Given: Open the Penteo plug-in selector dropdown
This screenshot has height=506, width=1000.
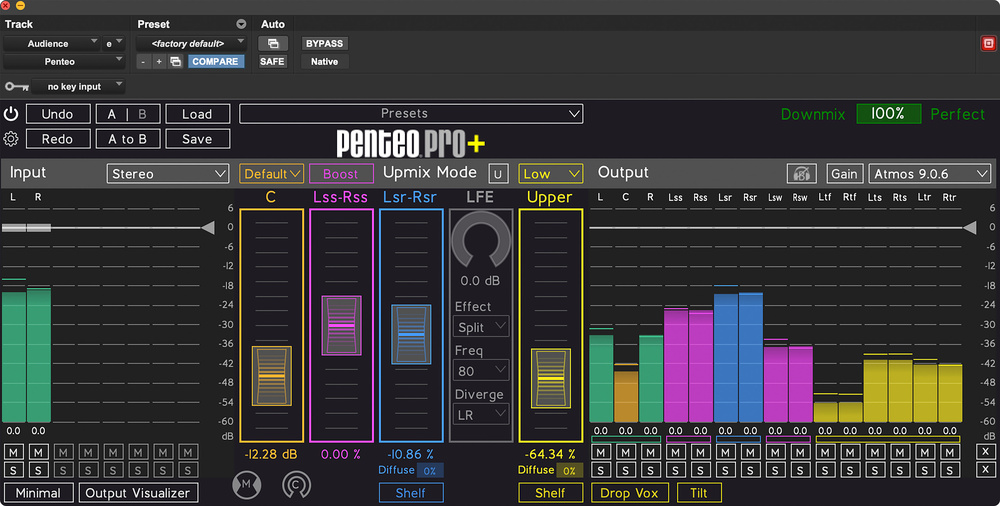Looking at the screenshot, I should point(64,61).
